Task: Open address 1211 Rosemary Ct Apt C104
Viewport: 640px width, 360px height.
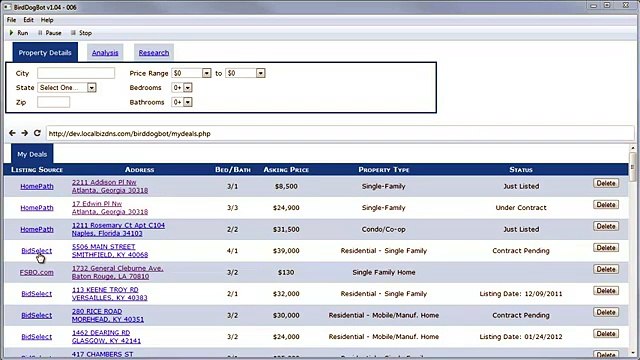Action: pyautogui.click(x=118, y=229)
